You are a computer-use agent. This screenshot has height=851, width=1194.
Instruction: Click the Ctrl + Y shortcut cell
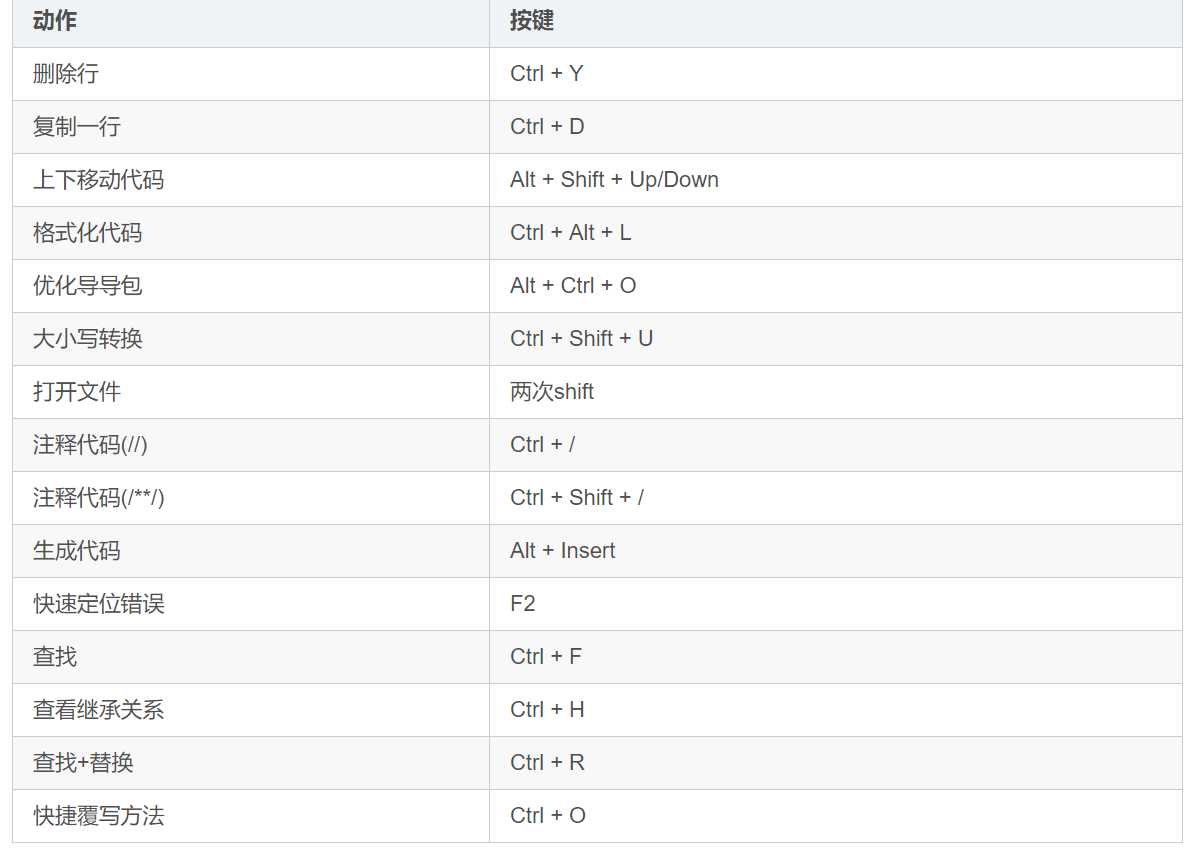click(x=546, y=74)
